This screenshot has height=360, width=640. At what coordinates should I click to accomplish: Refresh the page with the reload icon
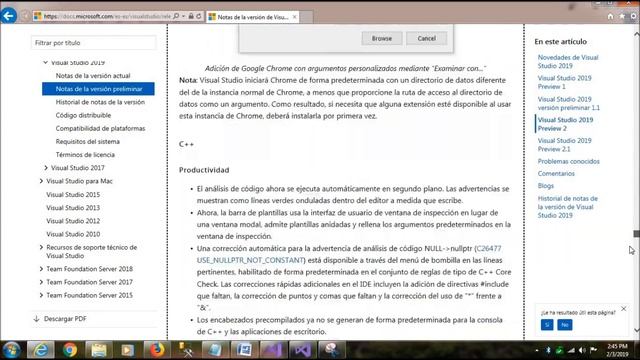(199, 16)
